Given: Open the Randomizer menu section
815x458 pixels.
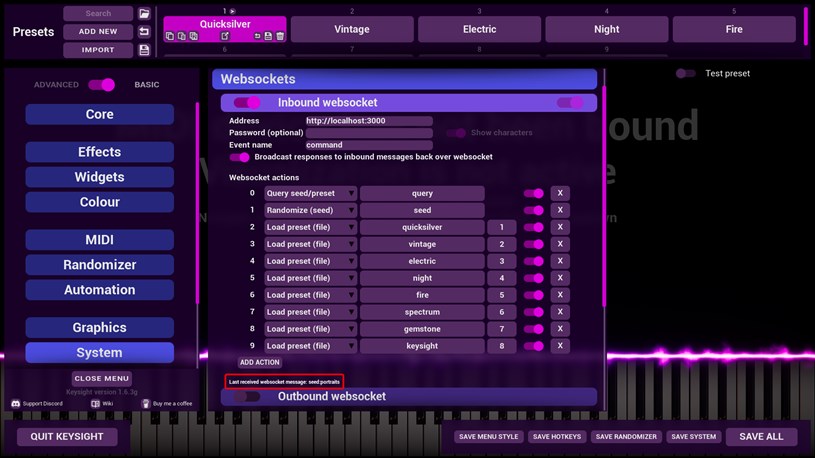Looking at the screenshot, I should tap(99, 265).
